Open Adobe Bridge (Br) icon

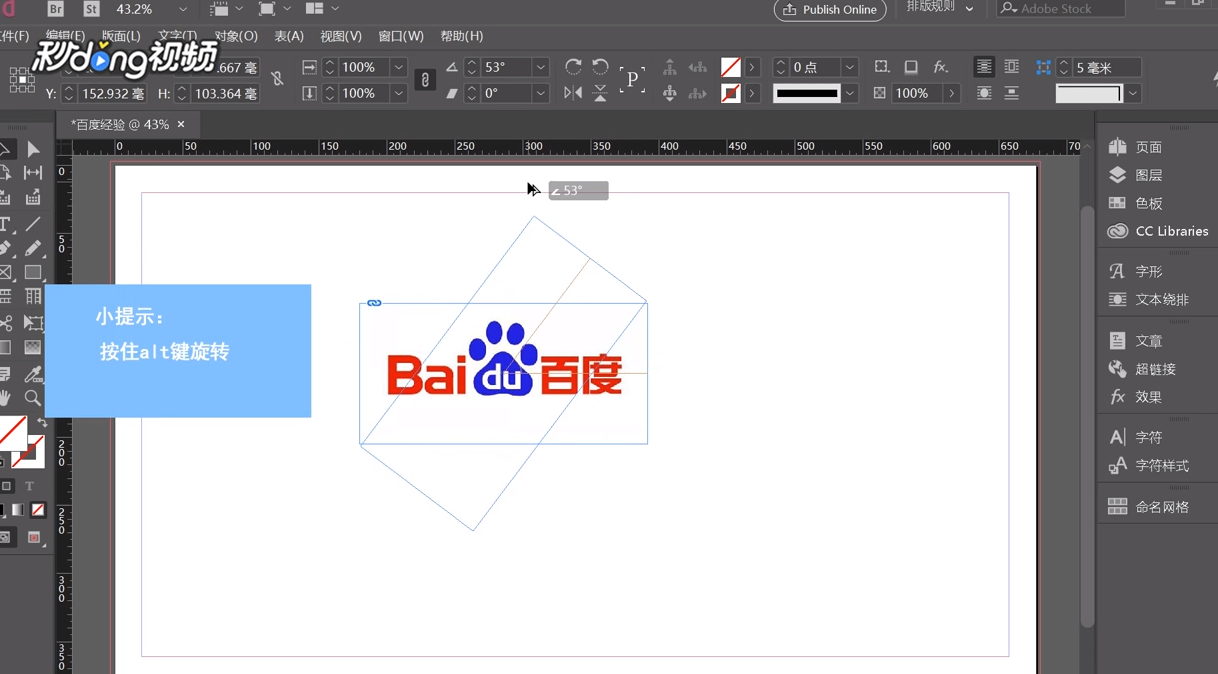56,9
